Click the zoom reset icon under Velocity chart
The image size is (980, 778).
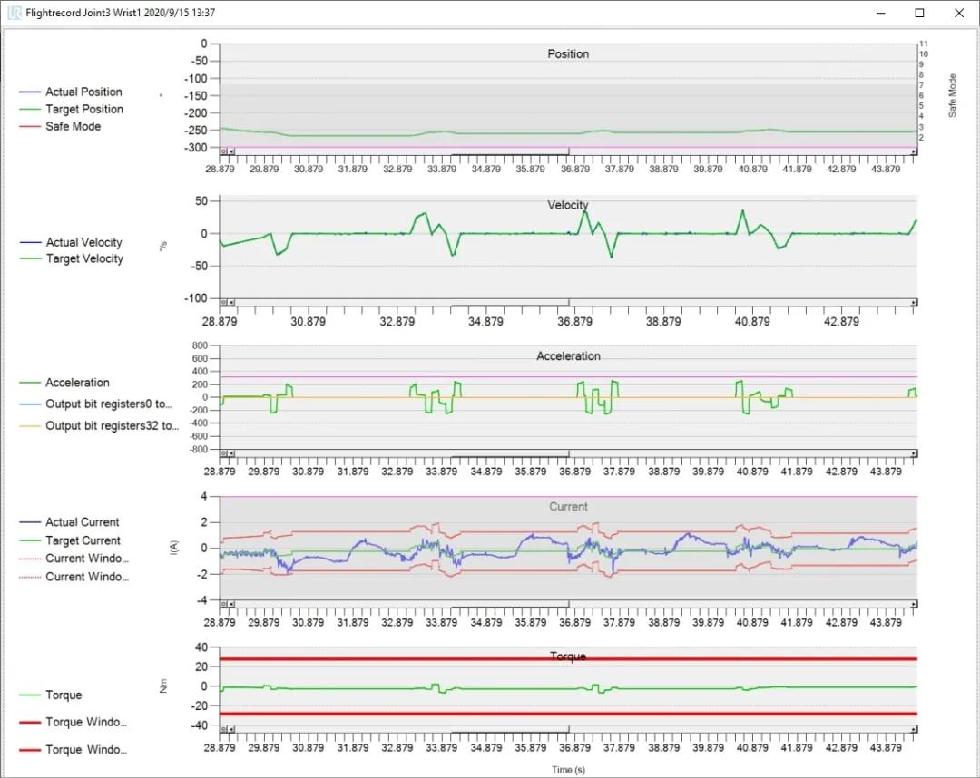pos(224,301)
